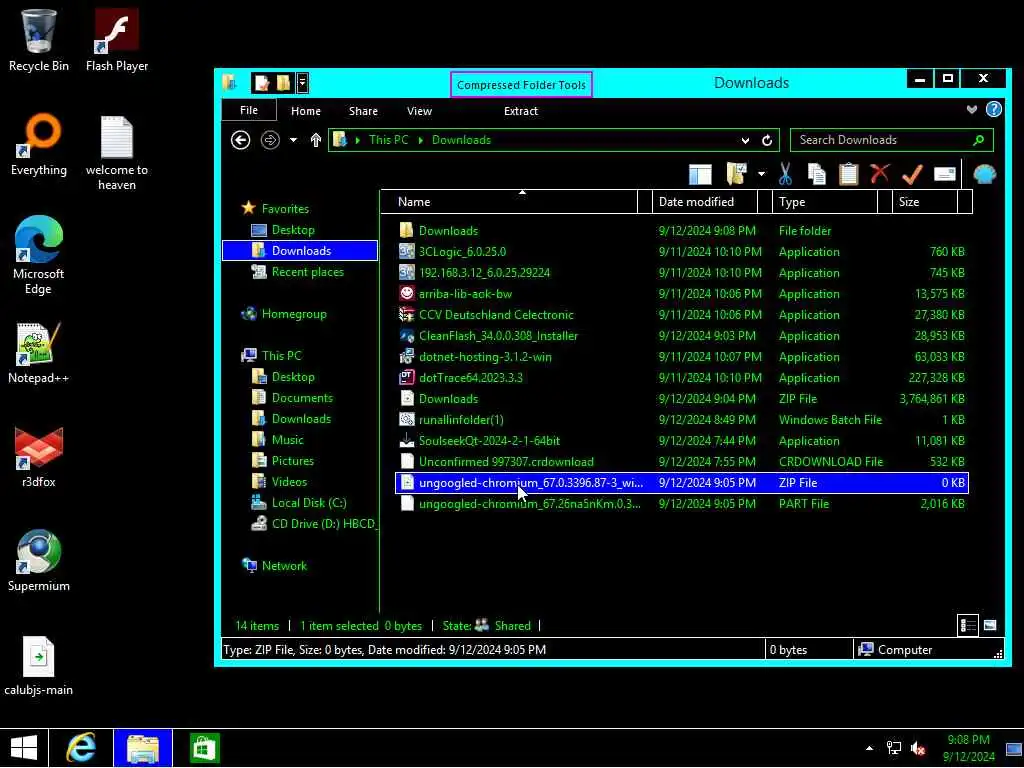Sort files by the Type column header
Viewport: 1024px width, 768px height.
pyautogui.click(x=825, y=202)
